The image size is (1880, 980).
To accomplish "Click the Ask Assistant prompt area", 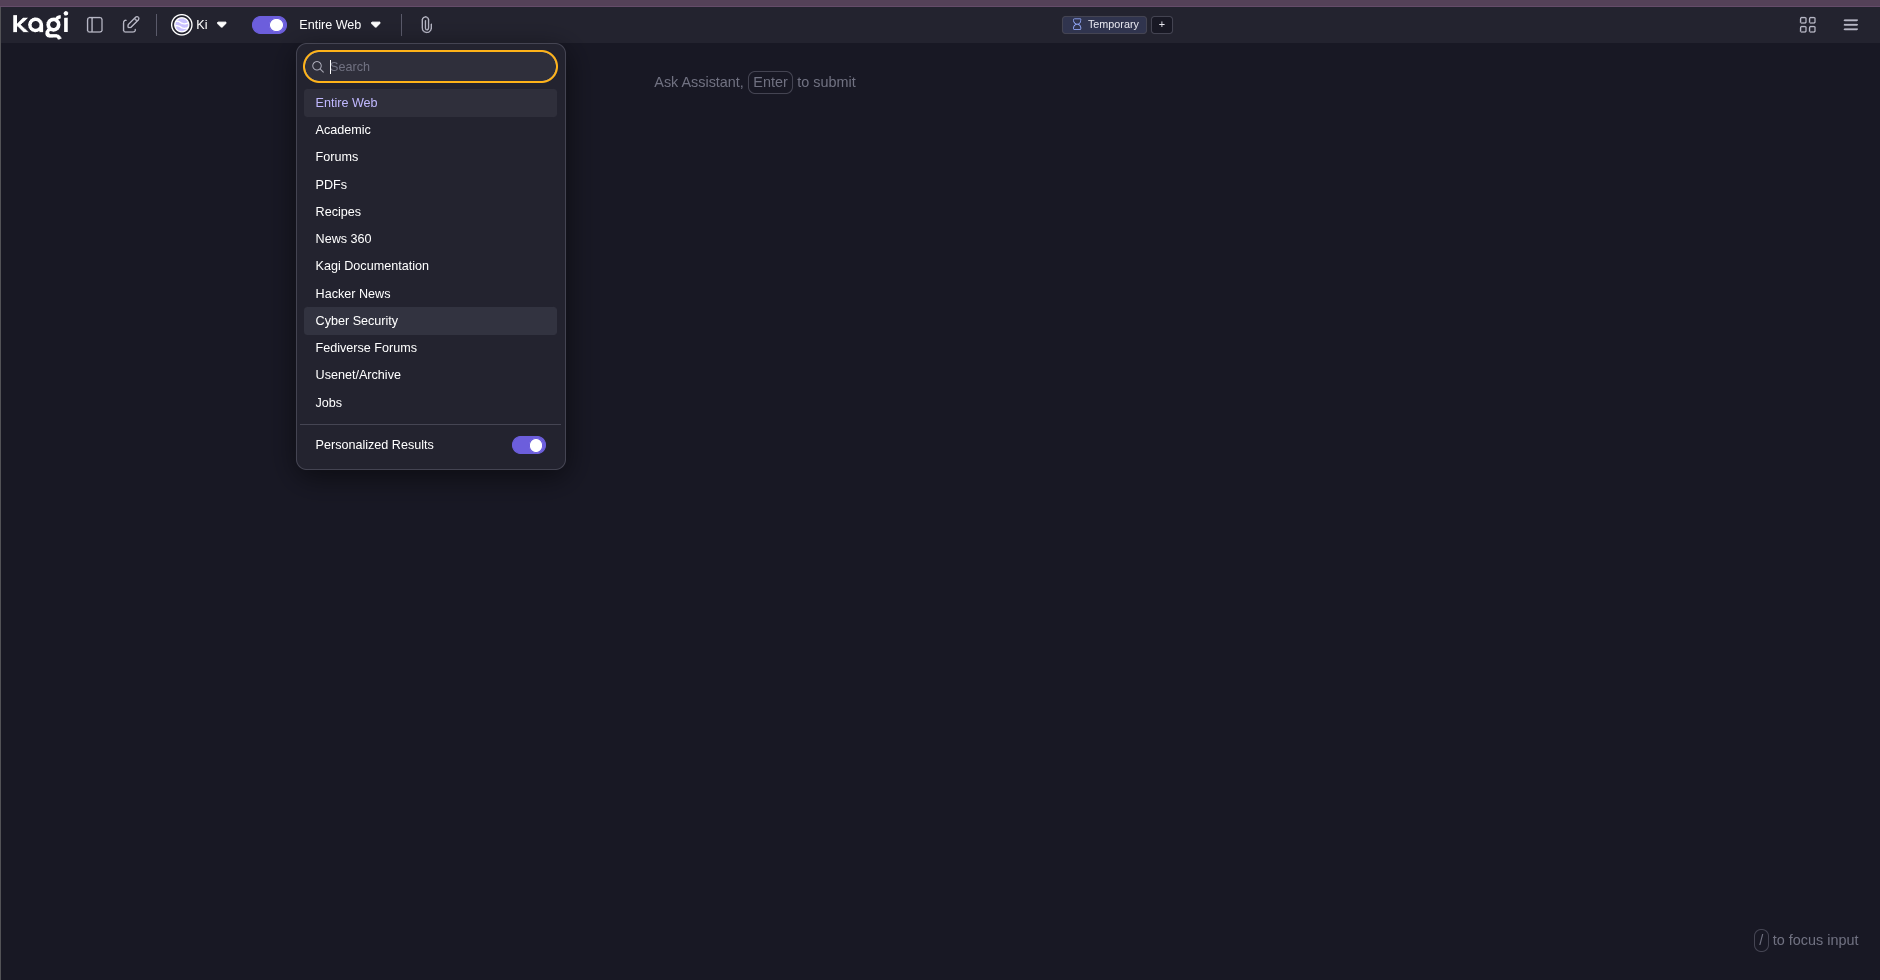I will [x=755, y=82].
